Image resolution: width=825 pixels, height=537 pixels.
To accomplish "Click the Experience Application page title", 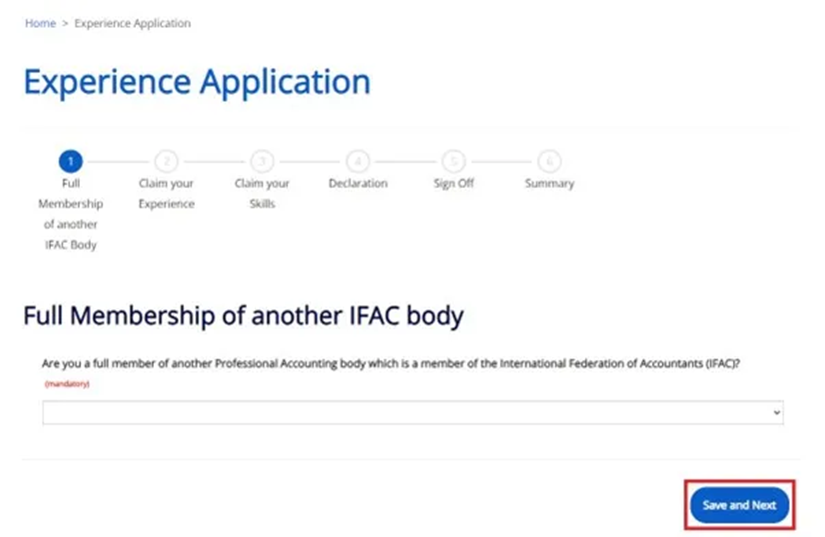I will [x=197, y=82].
